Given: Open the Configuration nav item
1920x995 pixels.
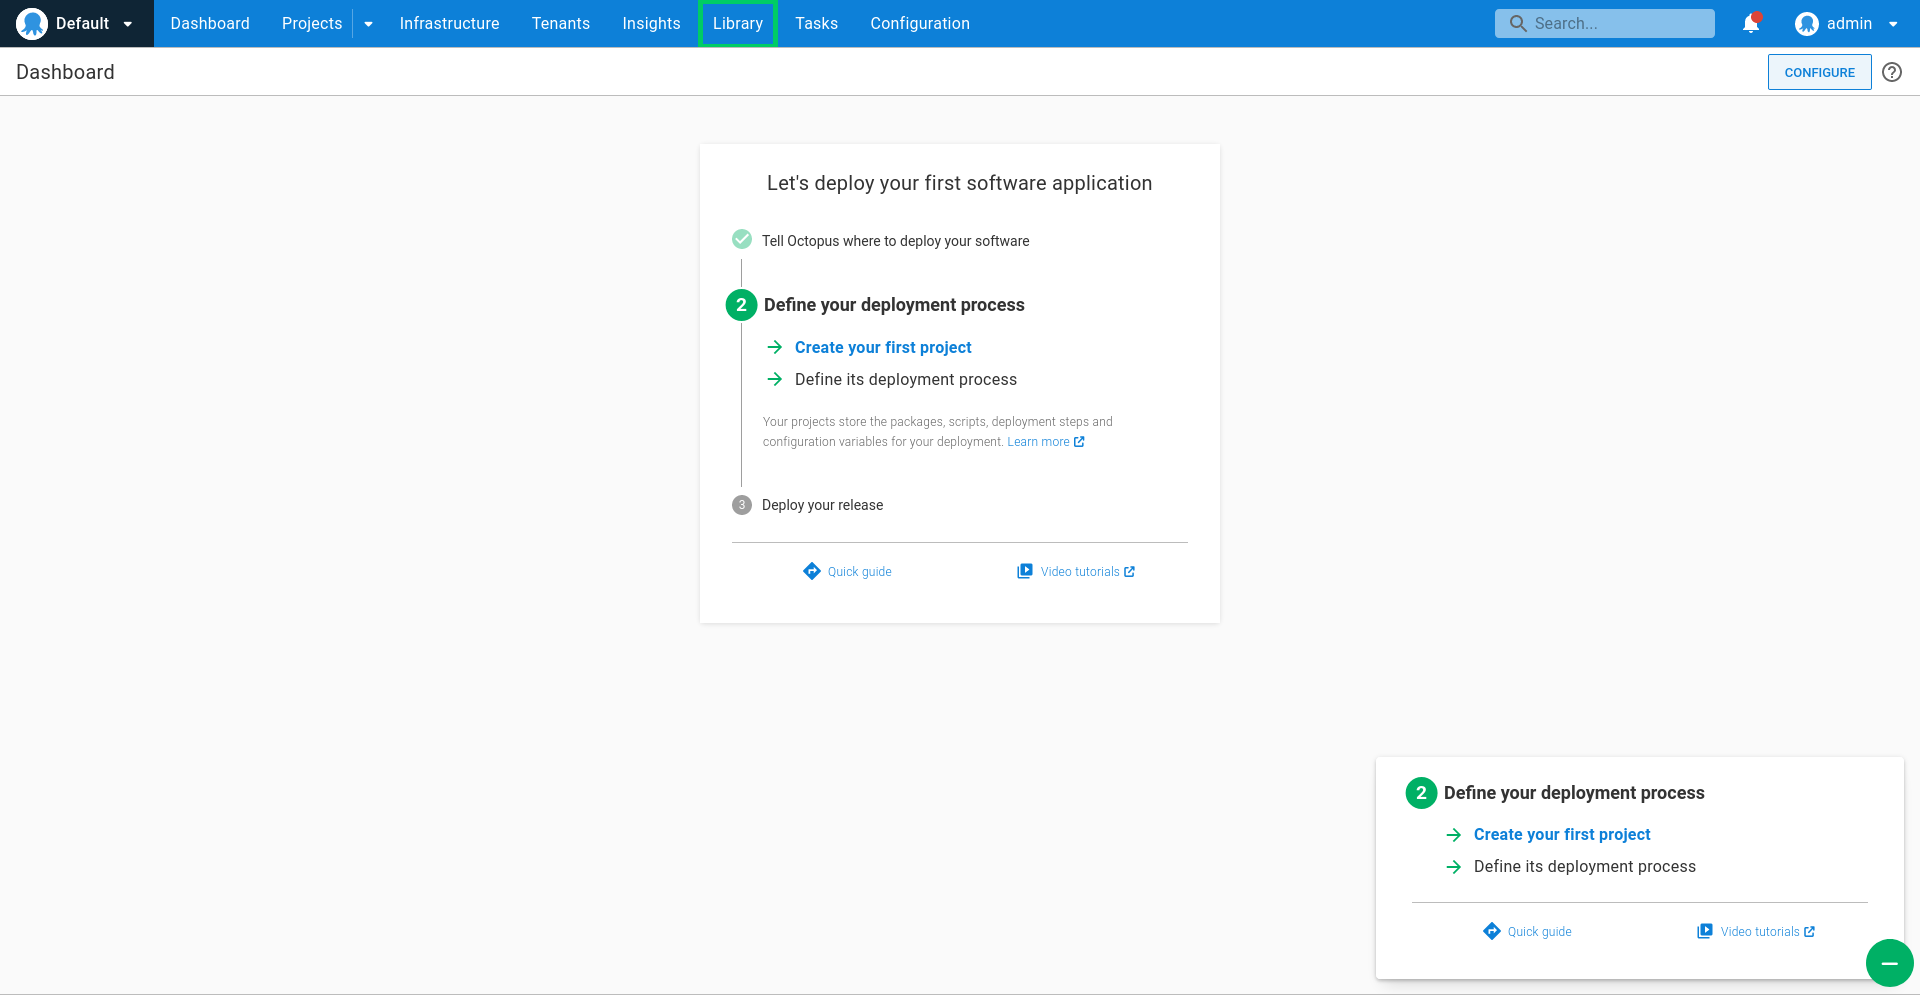Looking at the screenshot, I should pyautogui.click(x=920, y=23).
